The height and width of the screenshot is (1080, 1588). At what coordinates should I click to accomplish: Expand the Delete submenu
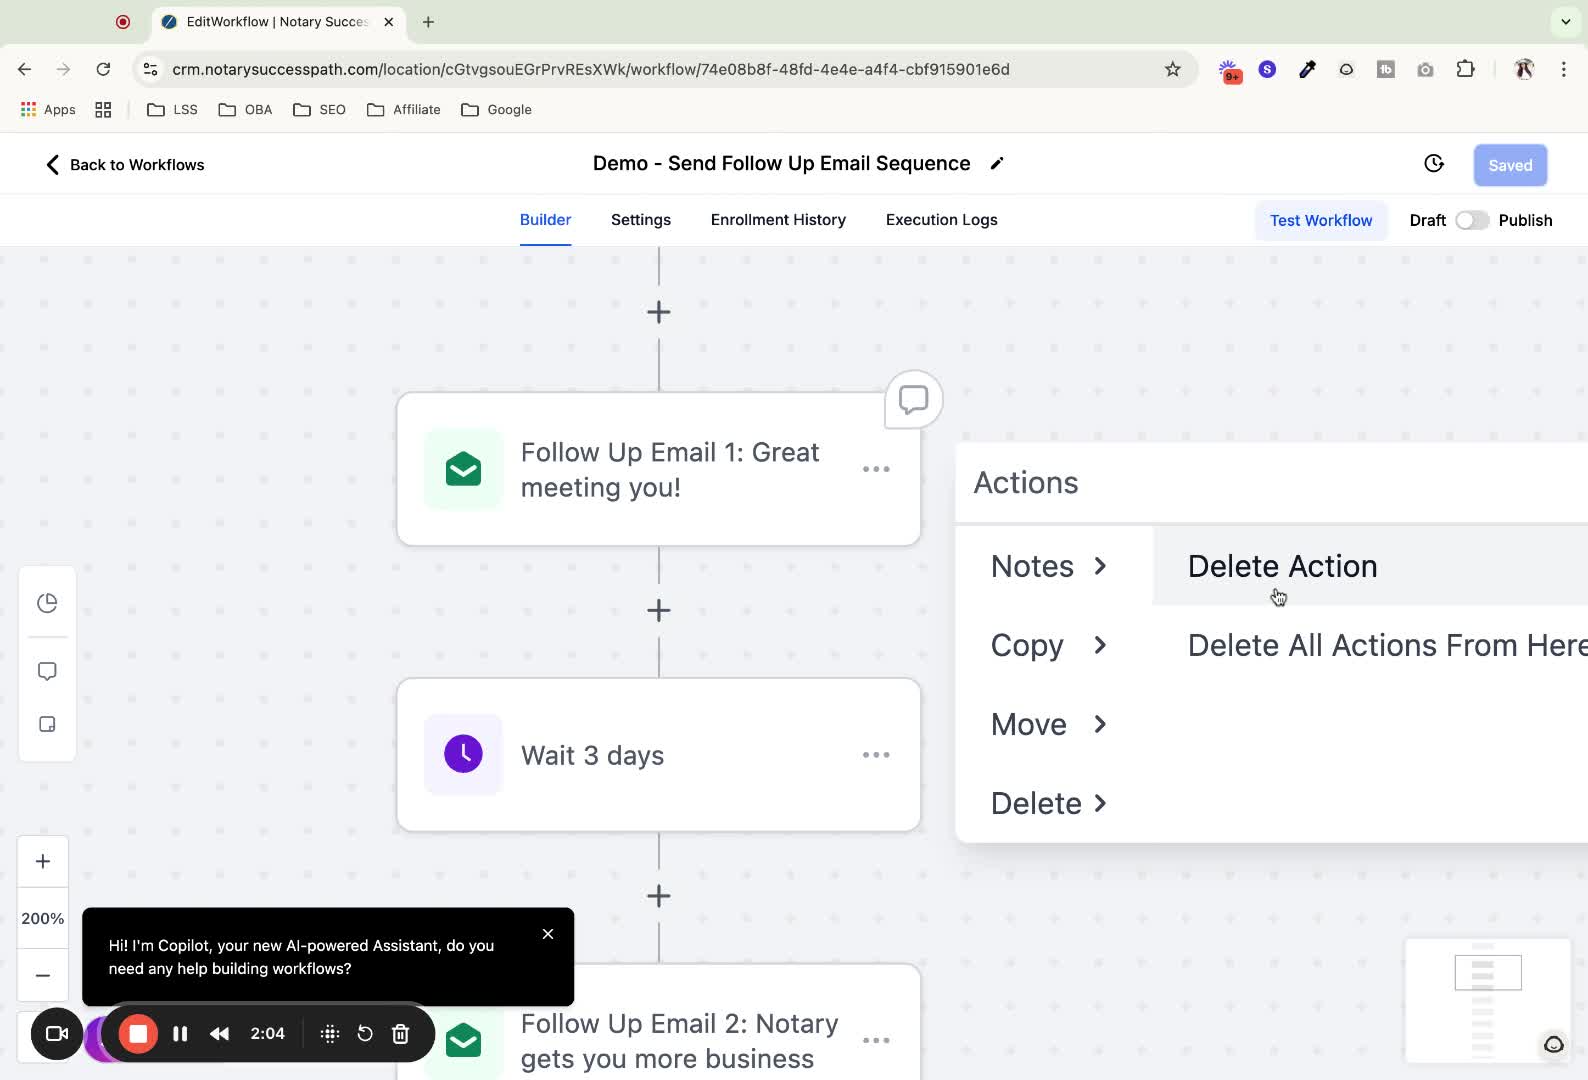pos(1050,803)
